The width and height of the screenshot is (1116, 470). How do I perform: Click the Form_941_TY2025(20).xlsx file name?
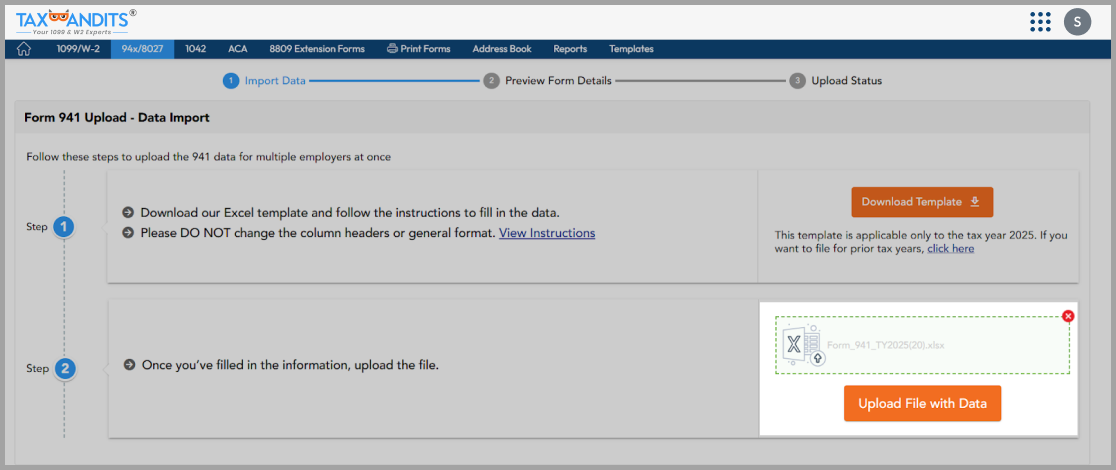click(885, 345)
